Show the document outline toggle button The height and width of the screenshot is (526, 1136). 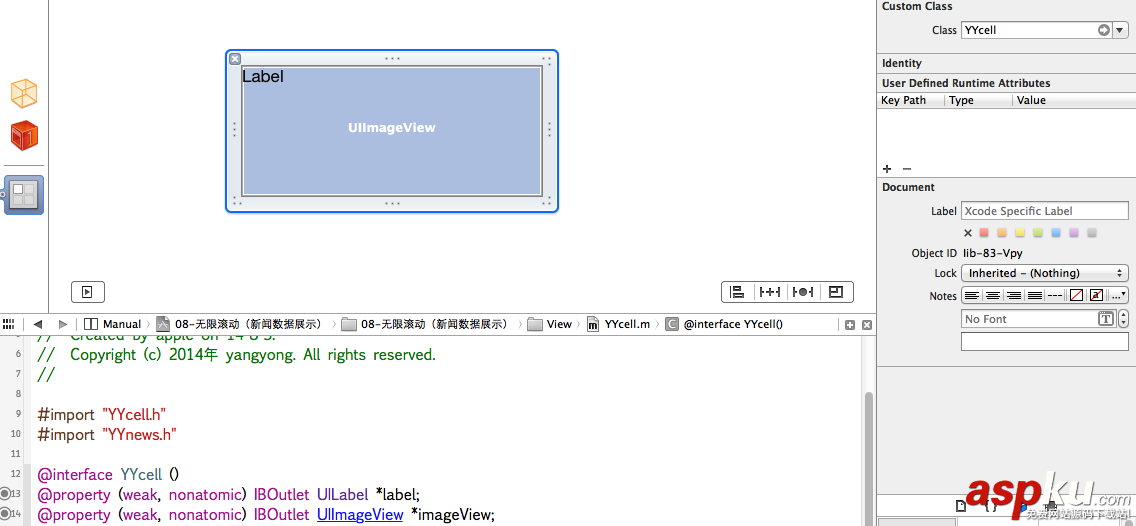88,292
